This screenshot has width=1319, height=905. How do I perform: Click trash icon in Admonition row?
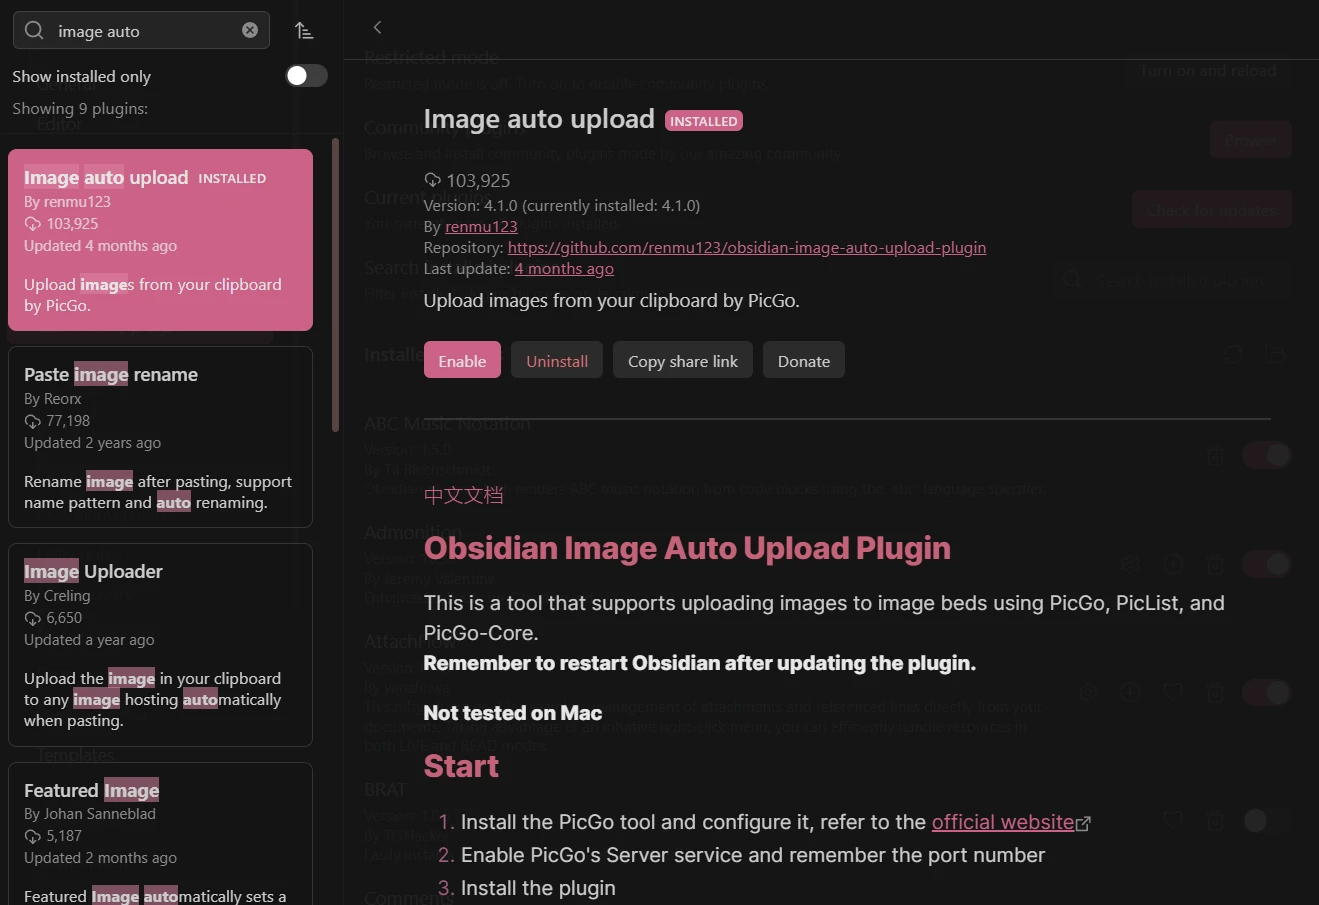coord(1215,564)
